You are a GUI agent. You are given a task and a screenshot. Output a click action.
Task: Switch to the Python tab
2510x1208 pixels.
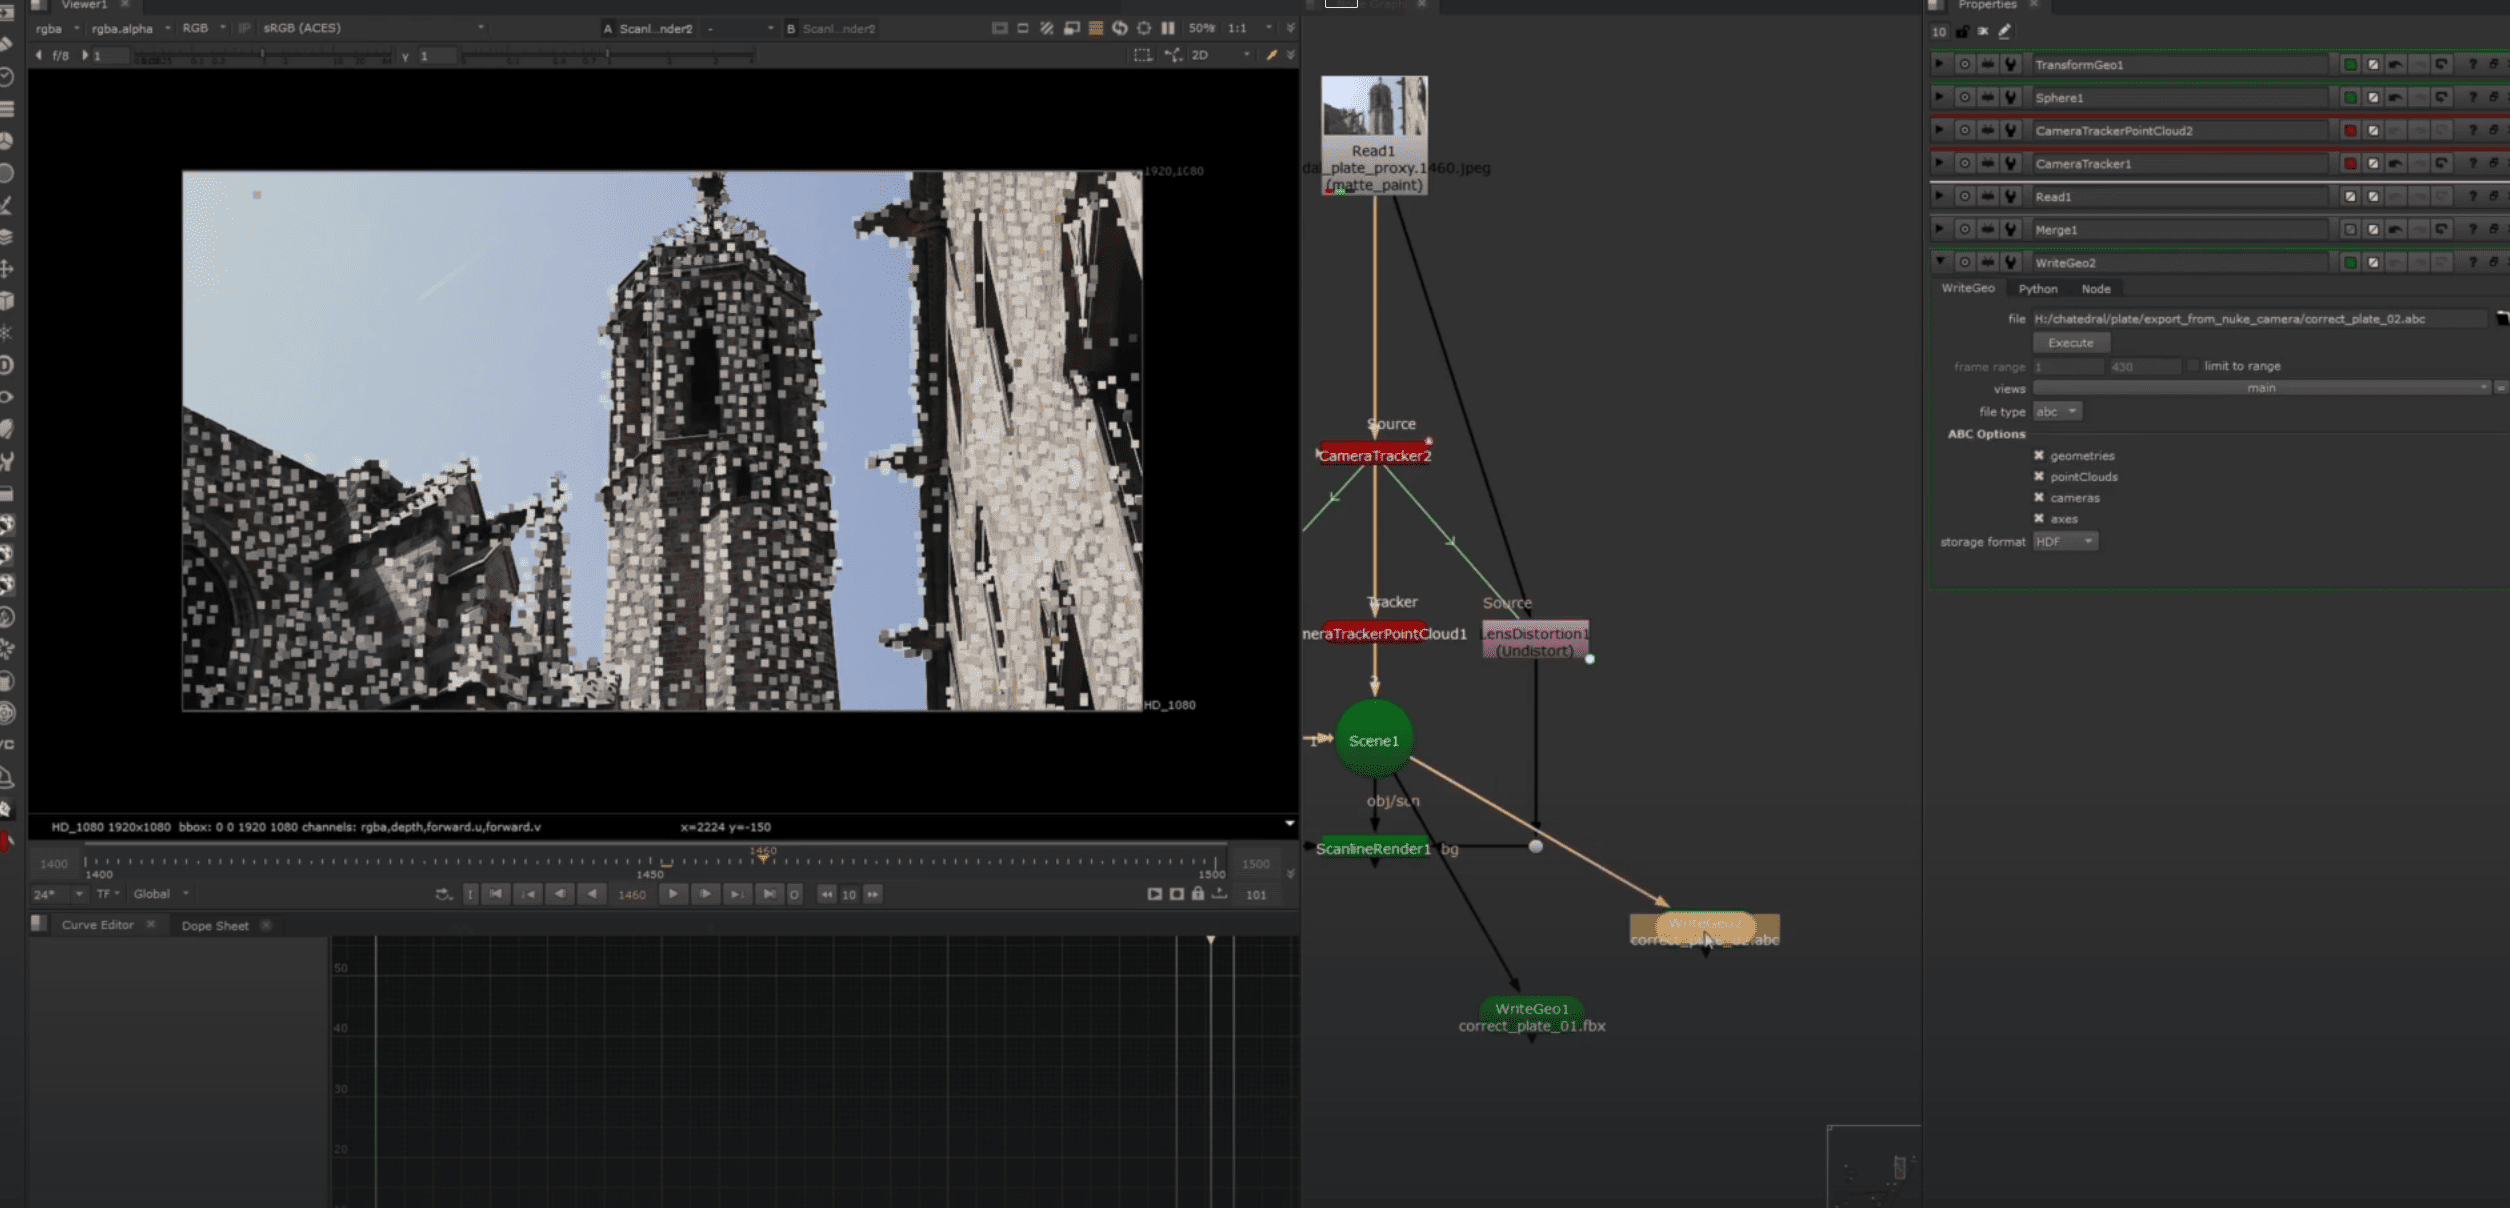(2037, 289)
